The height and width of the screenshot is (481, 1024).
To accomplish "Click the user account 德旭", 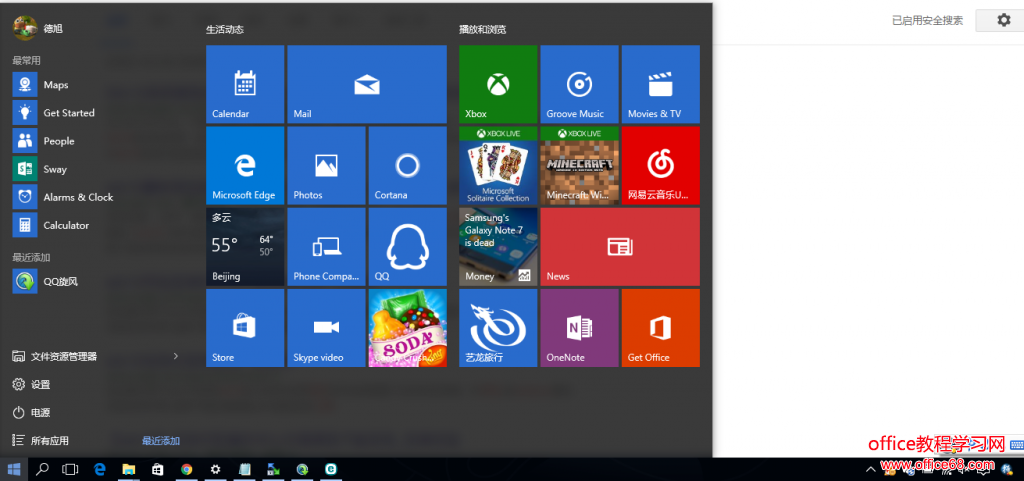I will 38,28.
